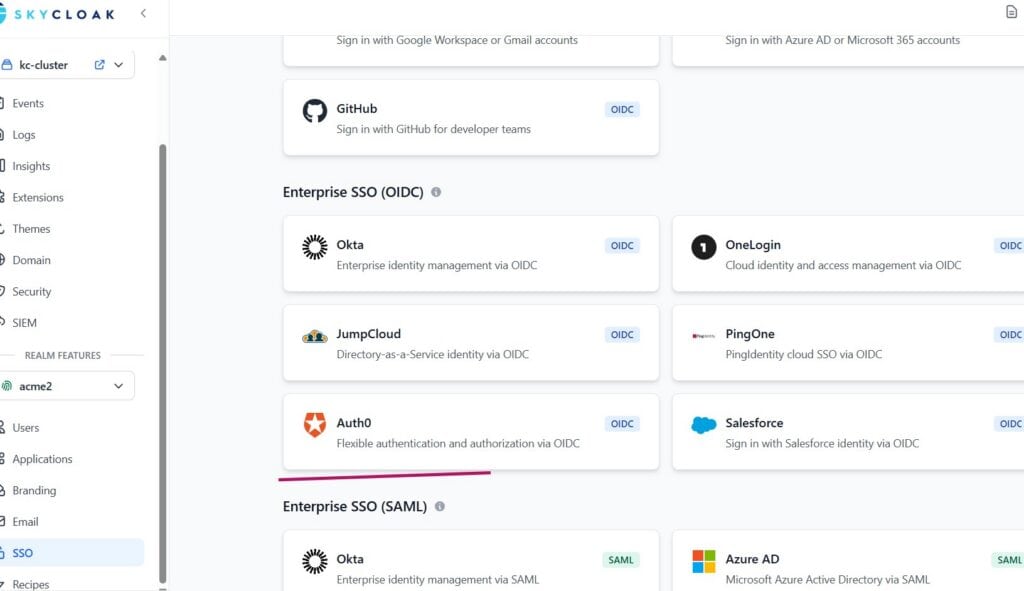This screenshot has width=1024, height=591.
Task: Click the JumpCloud logo icon
Action: pyautogui.click(x=315, y=337)
